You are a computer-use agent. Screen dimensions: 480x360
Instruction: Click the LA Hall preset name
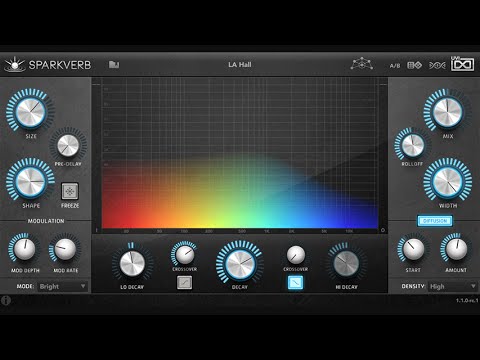240,65
